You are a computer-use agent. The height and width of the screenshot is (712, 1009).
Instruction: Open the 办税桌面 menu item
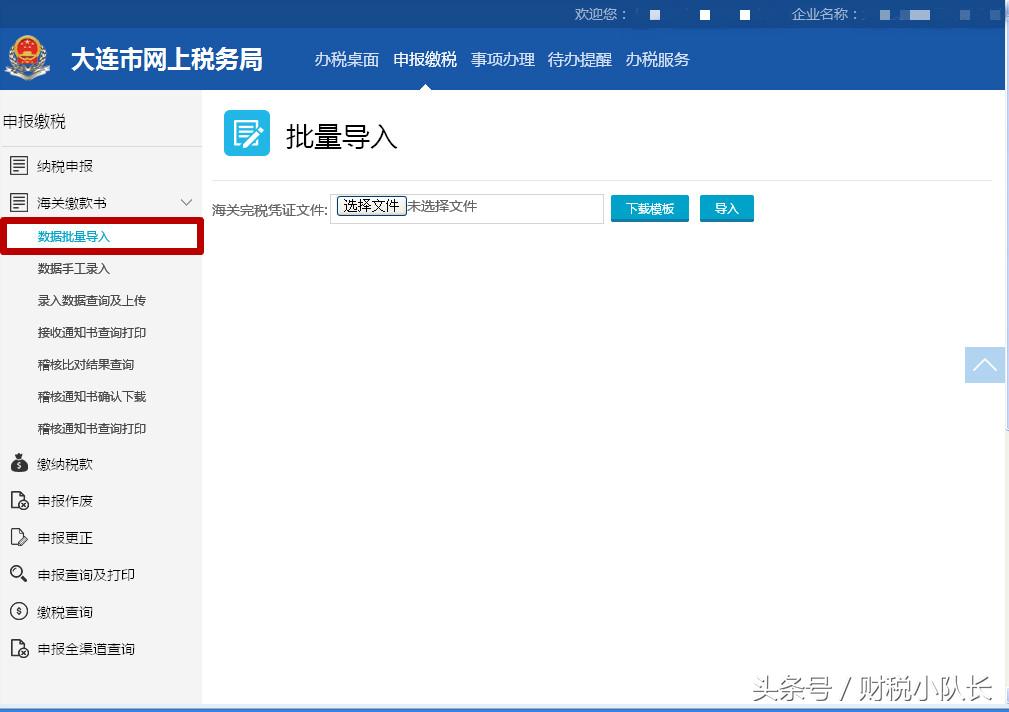pyautogui.click(x=347, y=60)
